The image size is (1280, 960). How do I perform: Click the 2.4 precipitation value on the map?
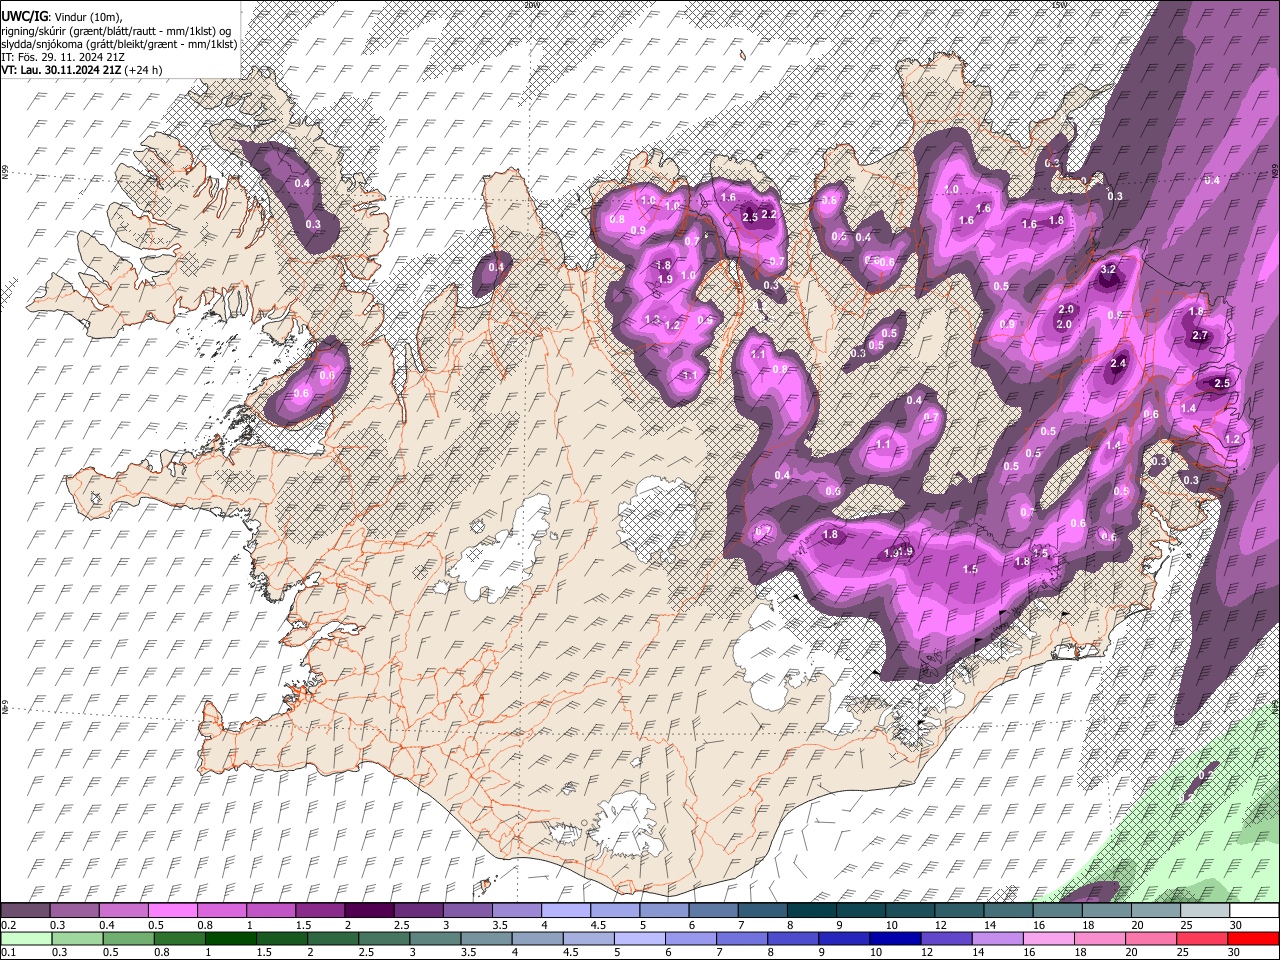click(x=1118, y=363)
